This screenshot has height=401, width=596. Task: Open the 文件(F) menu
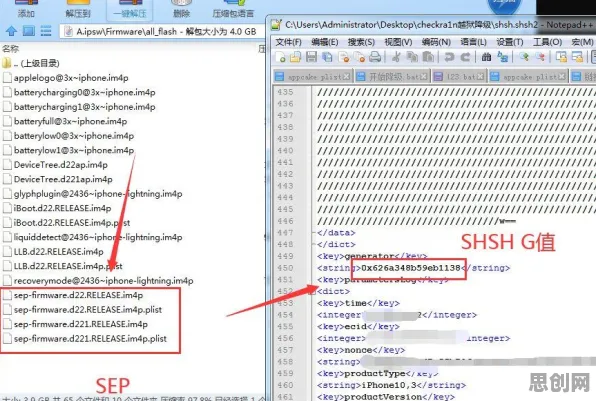pos(288,42)
